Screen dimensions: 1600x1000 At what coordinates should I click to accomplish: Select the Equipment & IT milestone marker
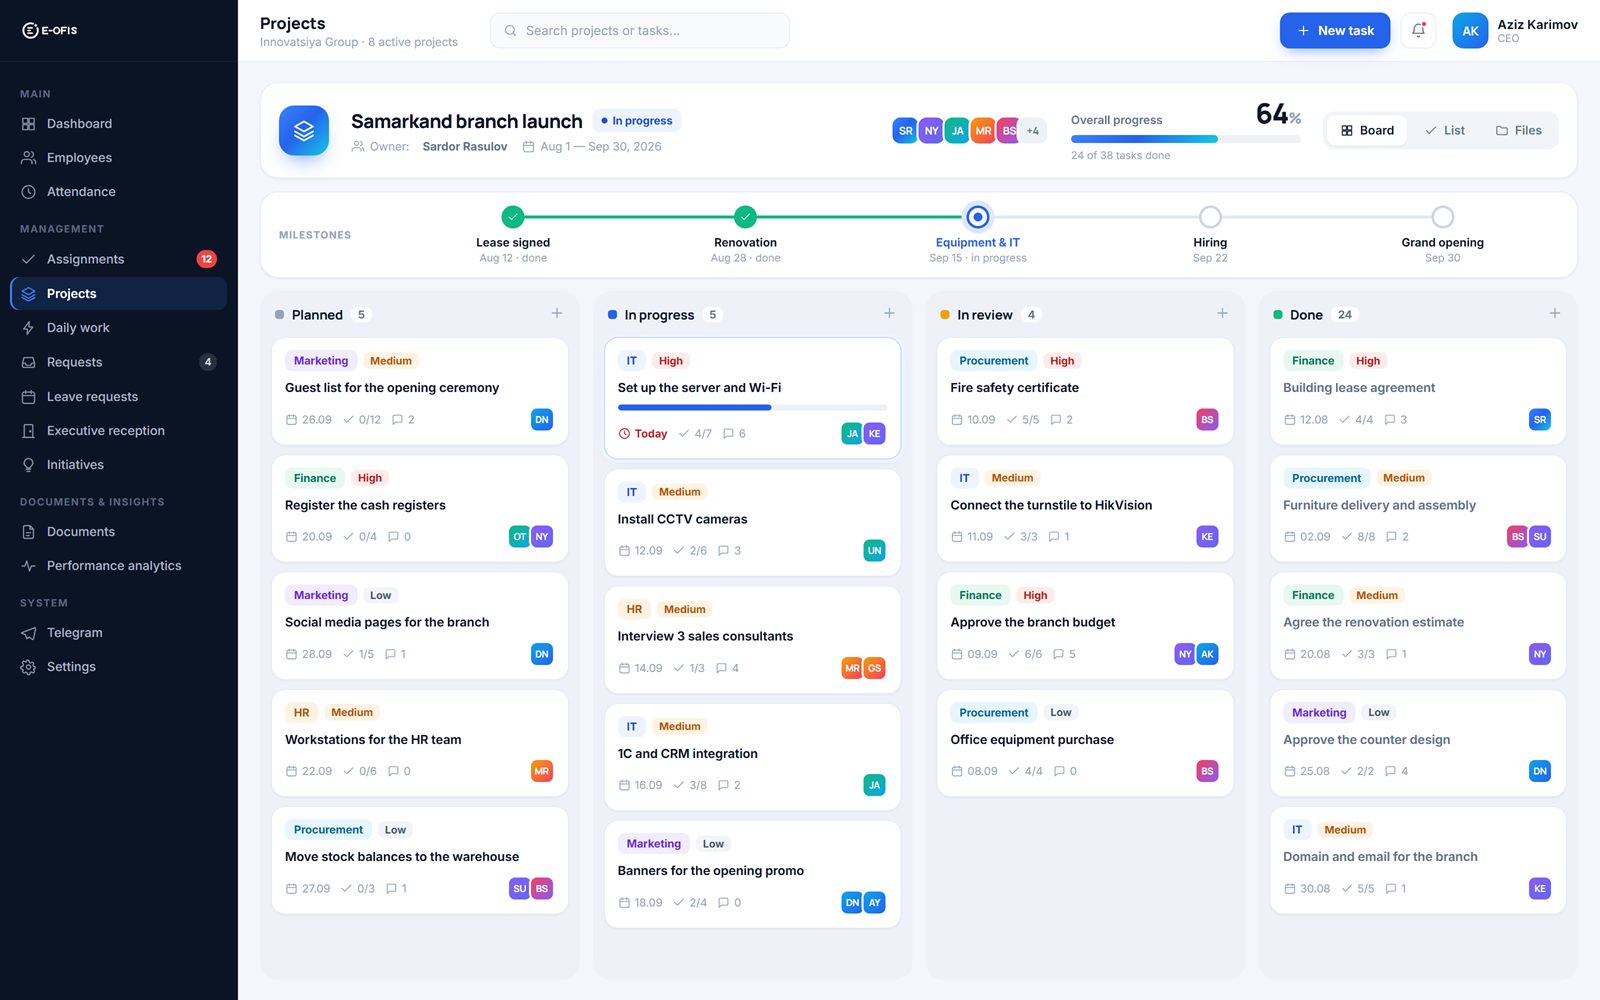point(978,217)
